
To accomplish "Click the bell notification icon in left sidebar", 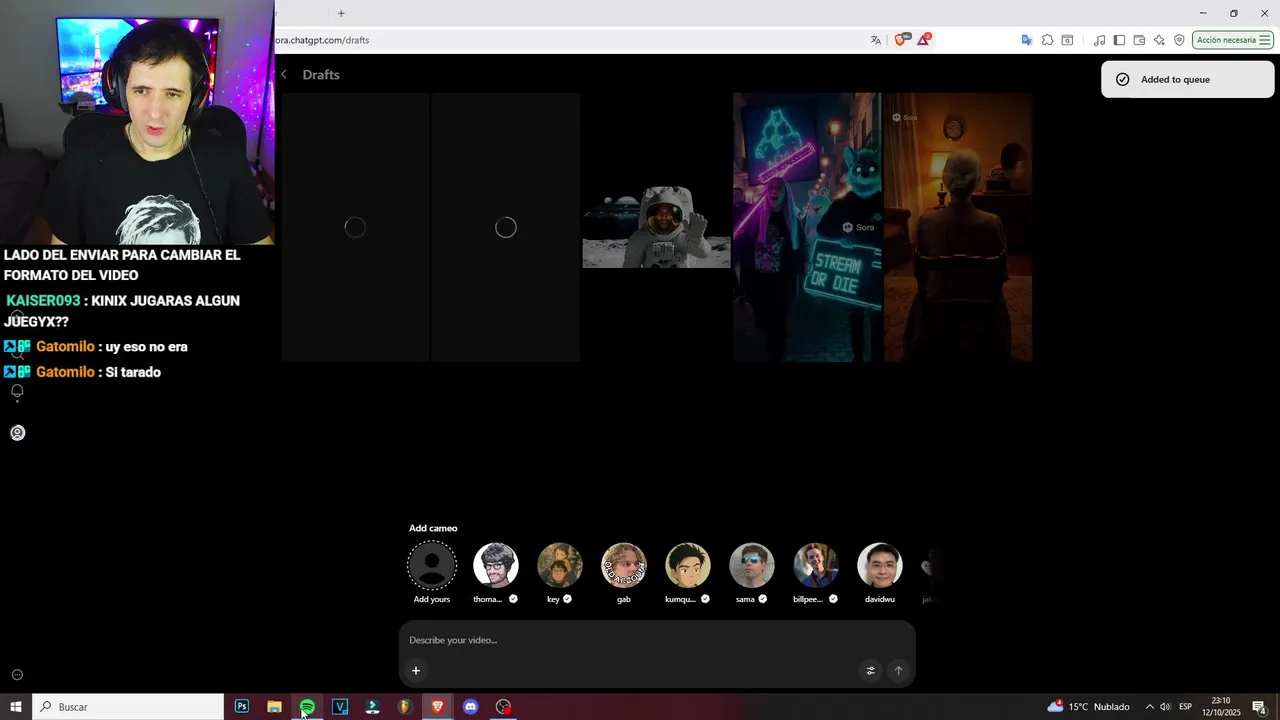I will click(x=17, y=391).
